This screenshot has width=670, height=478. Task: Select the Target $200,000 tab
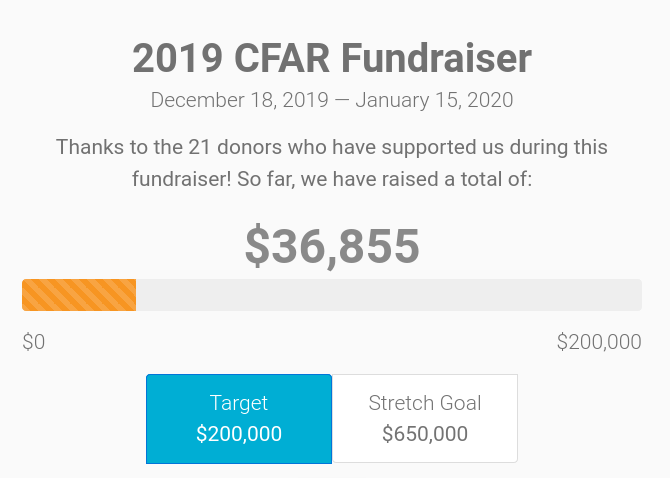point(239,419)
